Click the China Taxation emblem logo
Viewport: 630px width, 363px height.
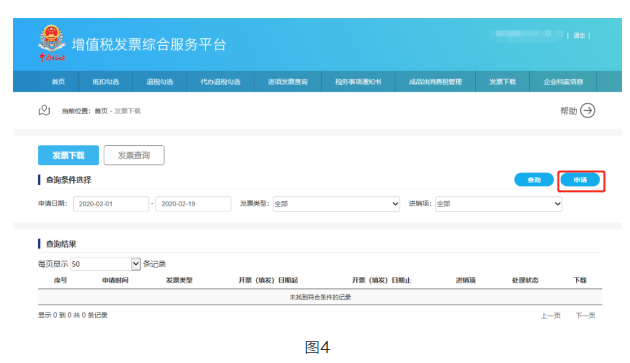(52, 43)
